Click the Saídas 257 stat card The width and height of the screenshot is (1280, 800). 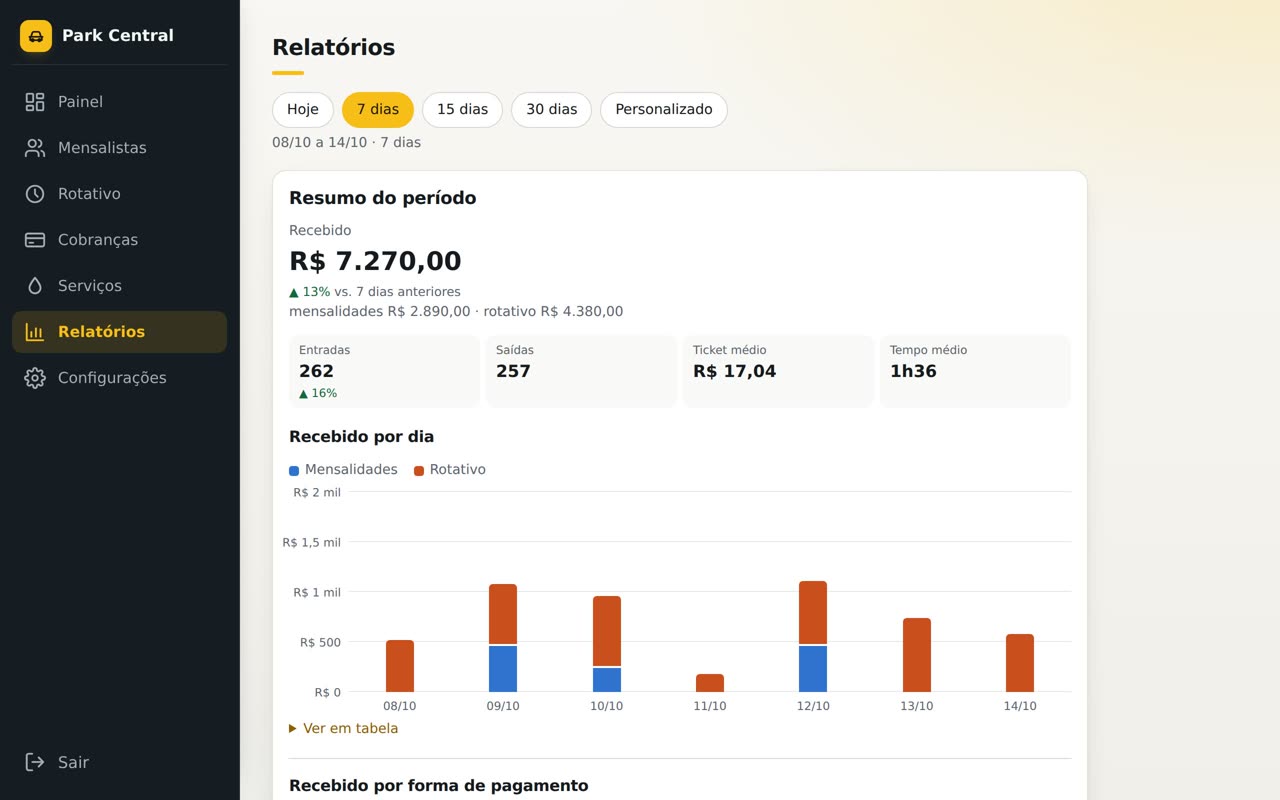coord(582,371)
